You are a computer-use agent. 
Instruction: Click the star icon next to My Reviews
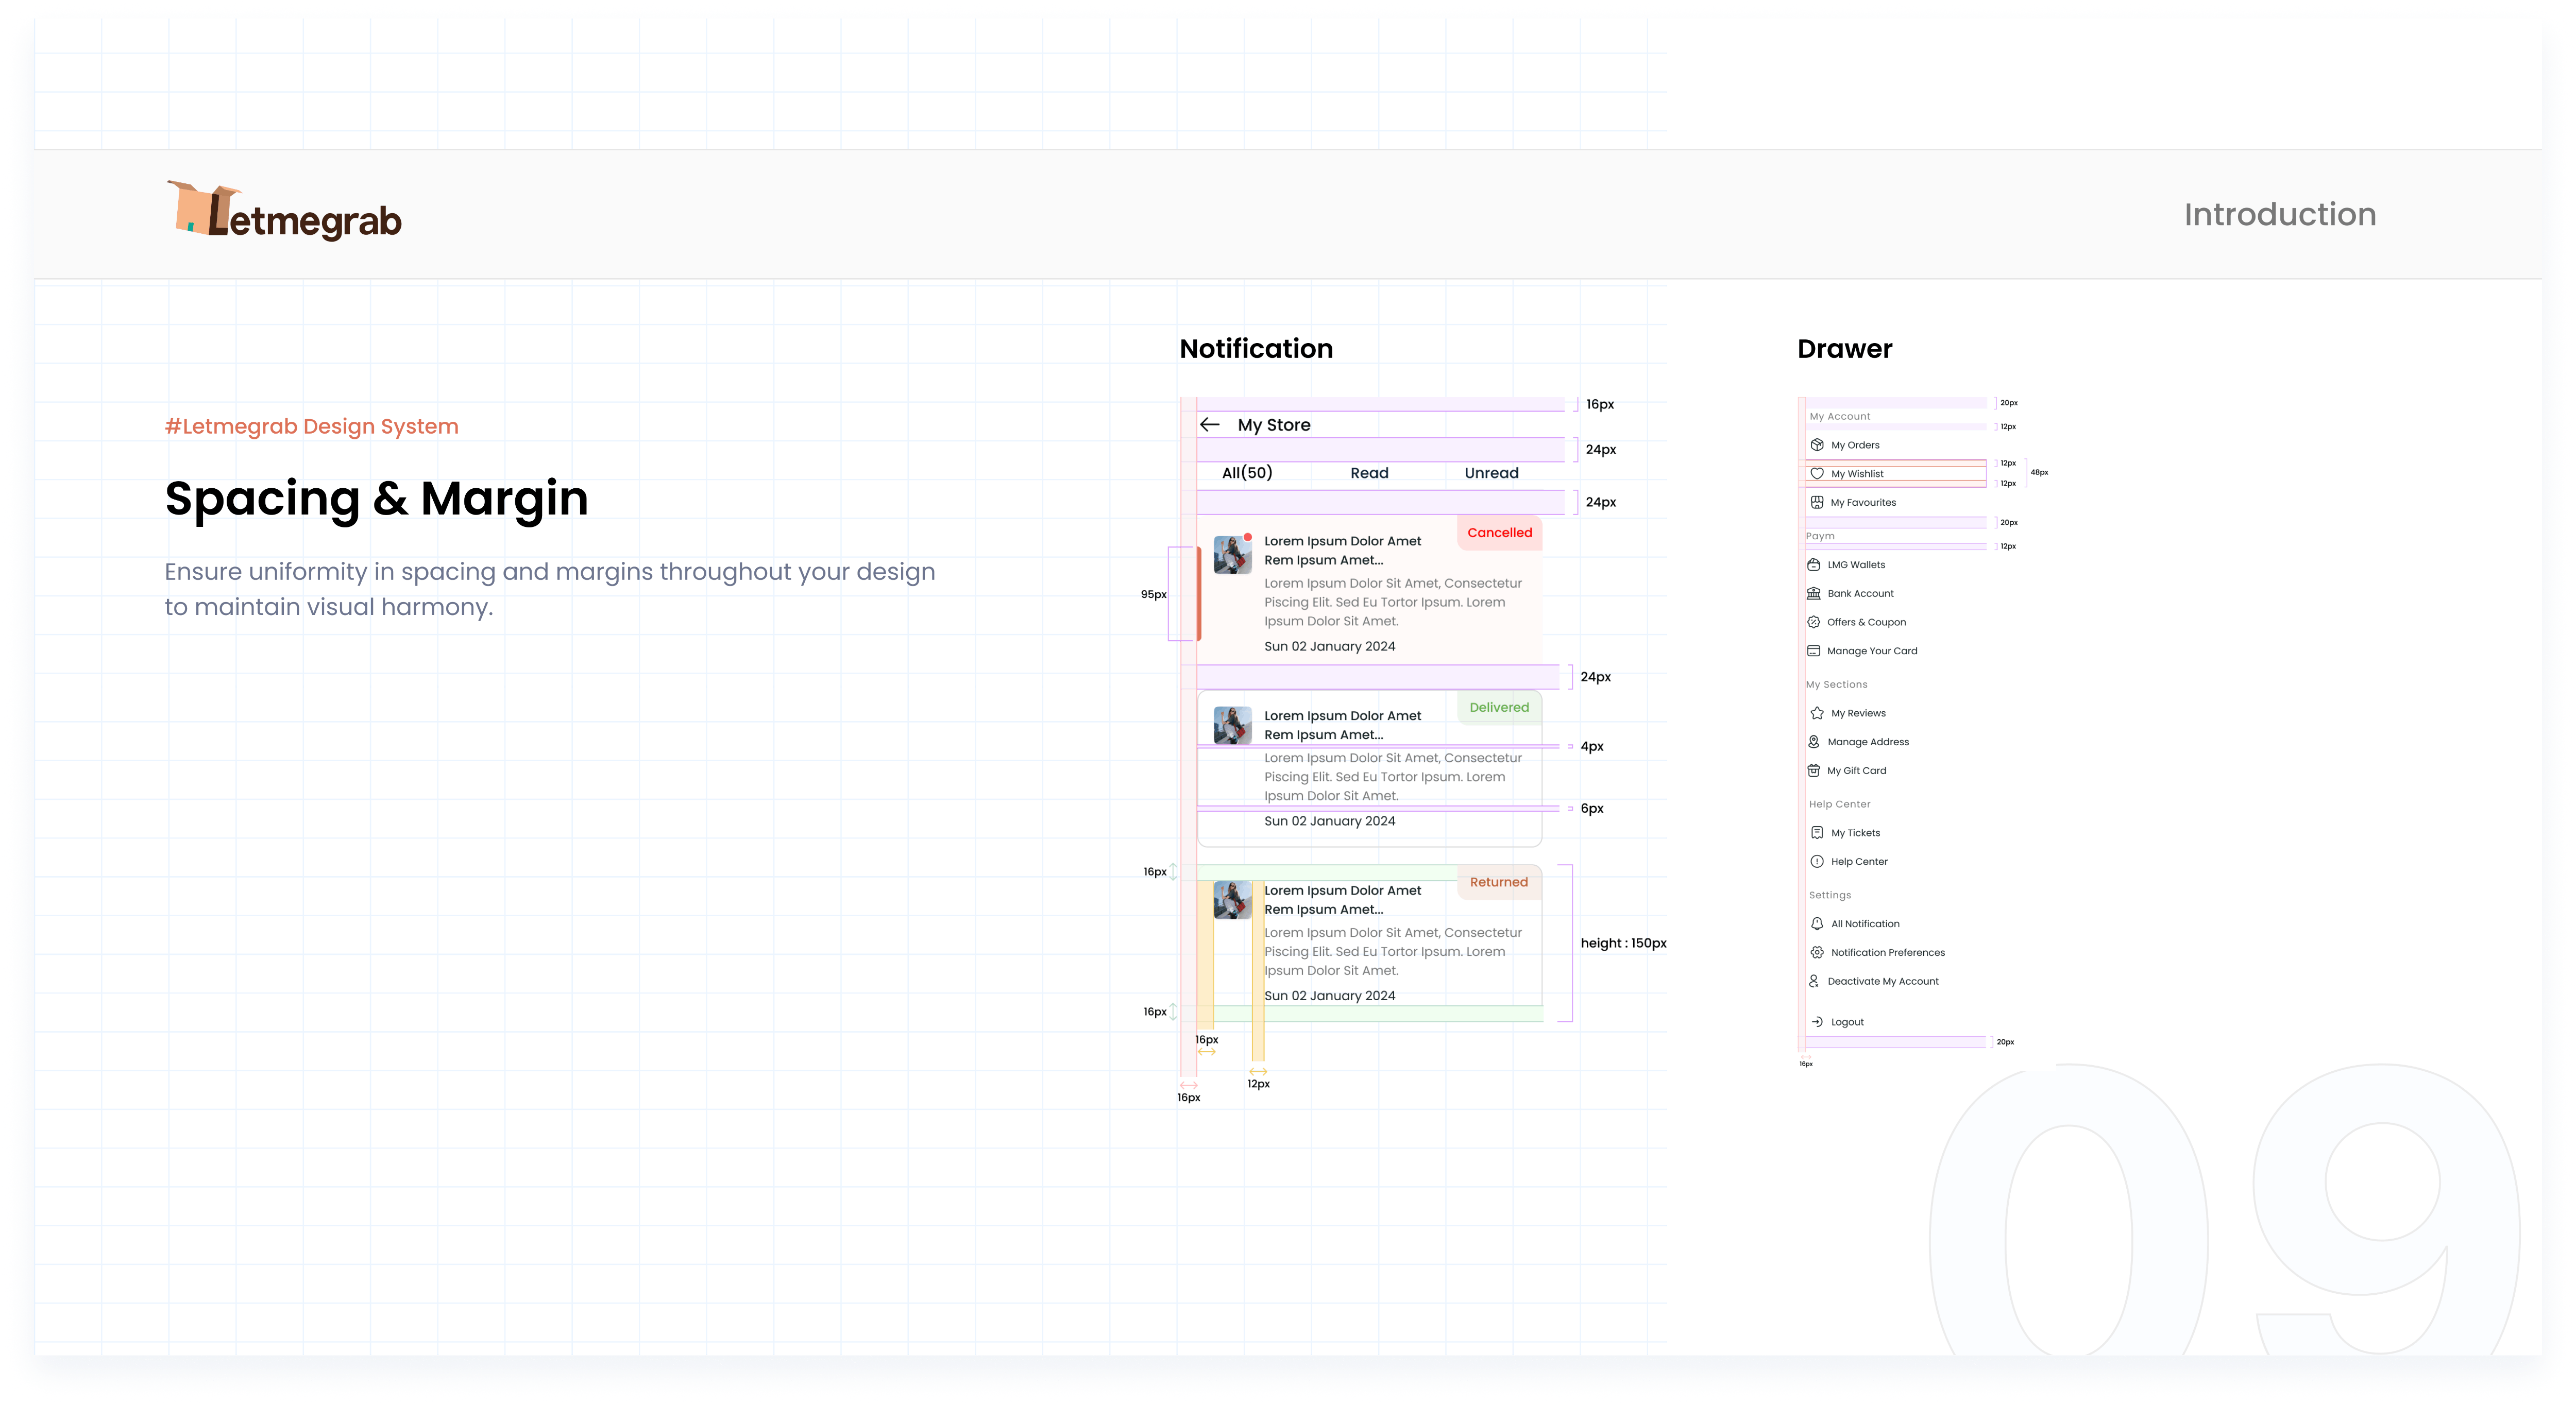(x=1817, y=713)
